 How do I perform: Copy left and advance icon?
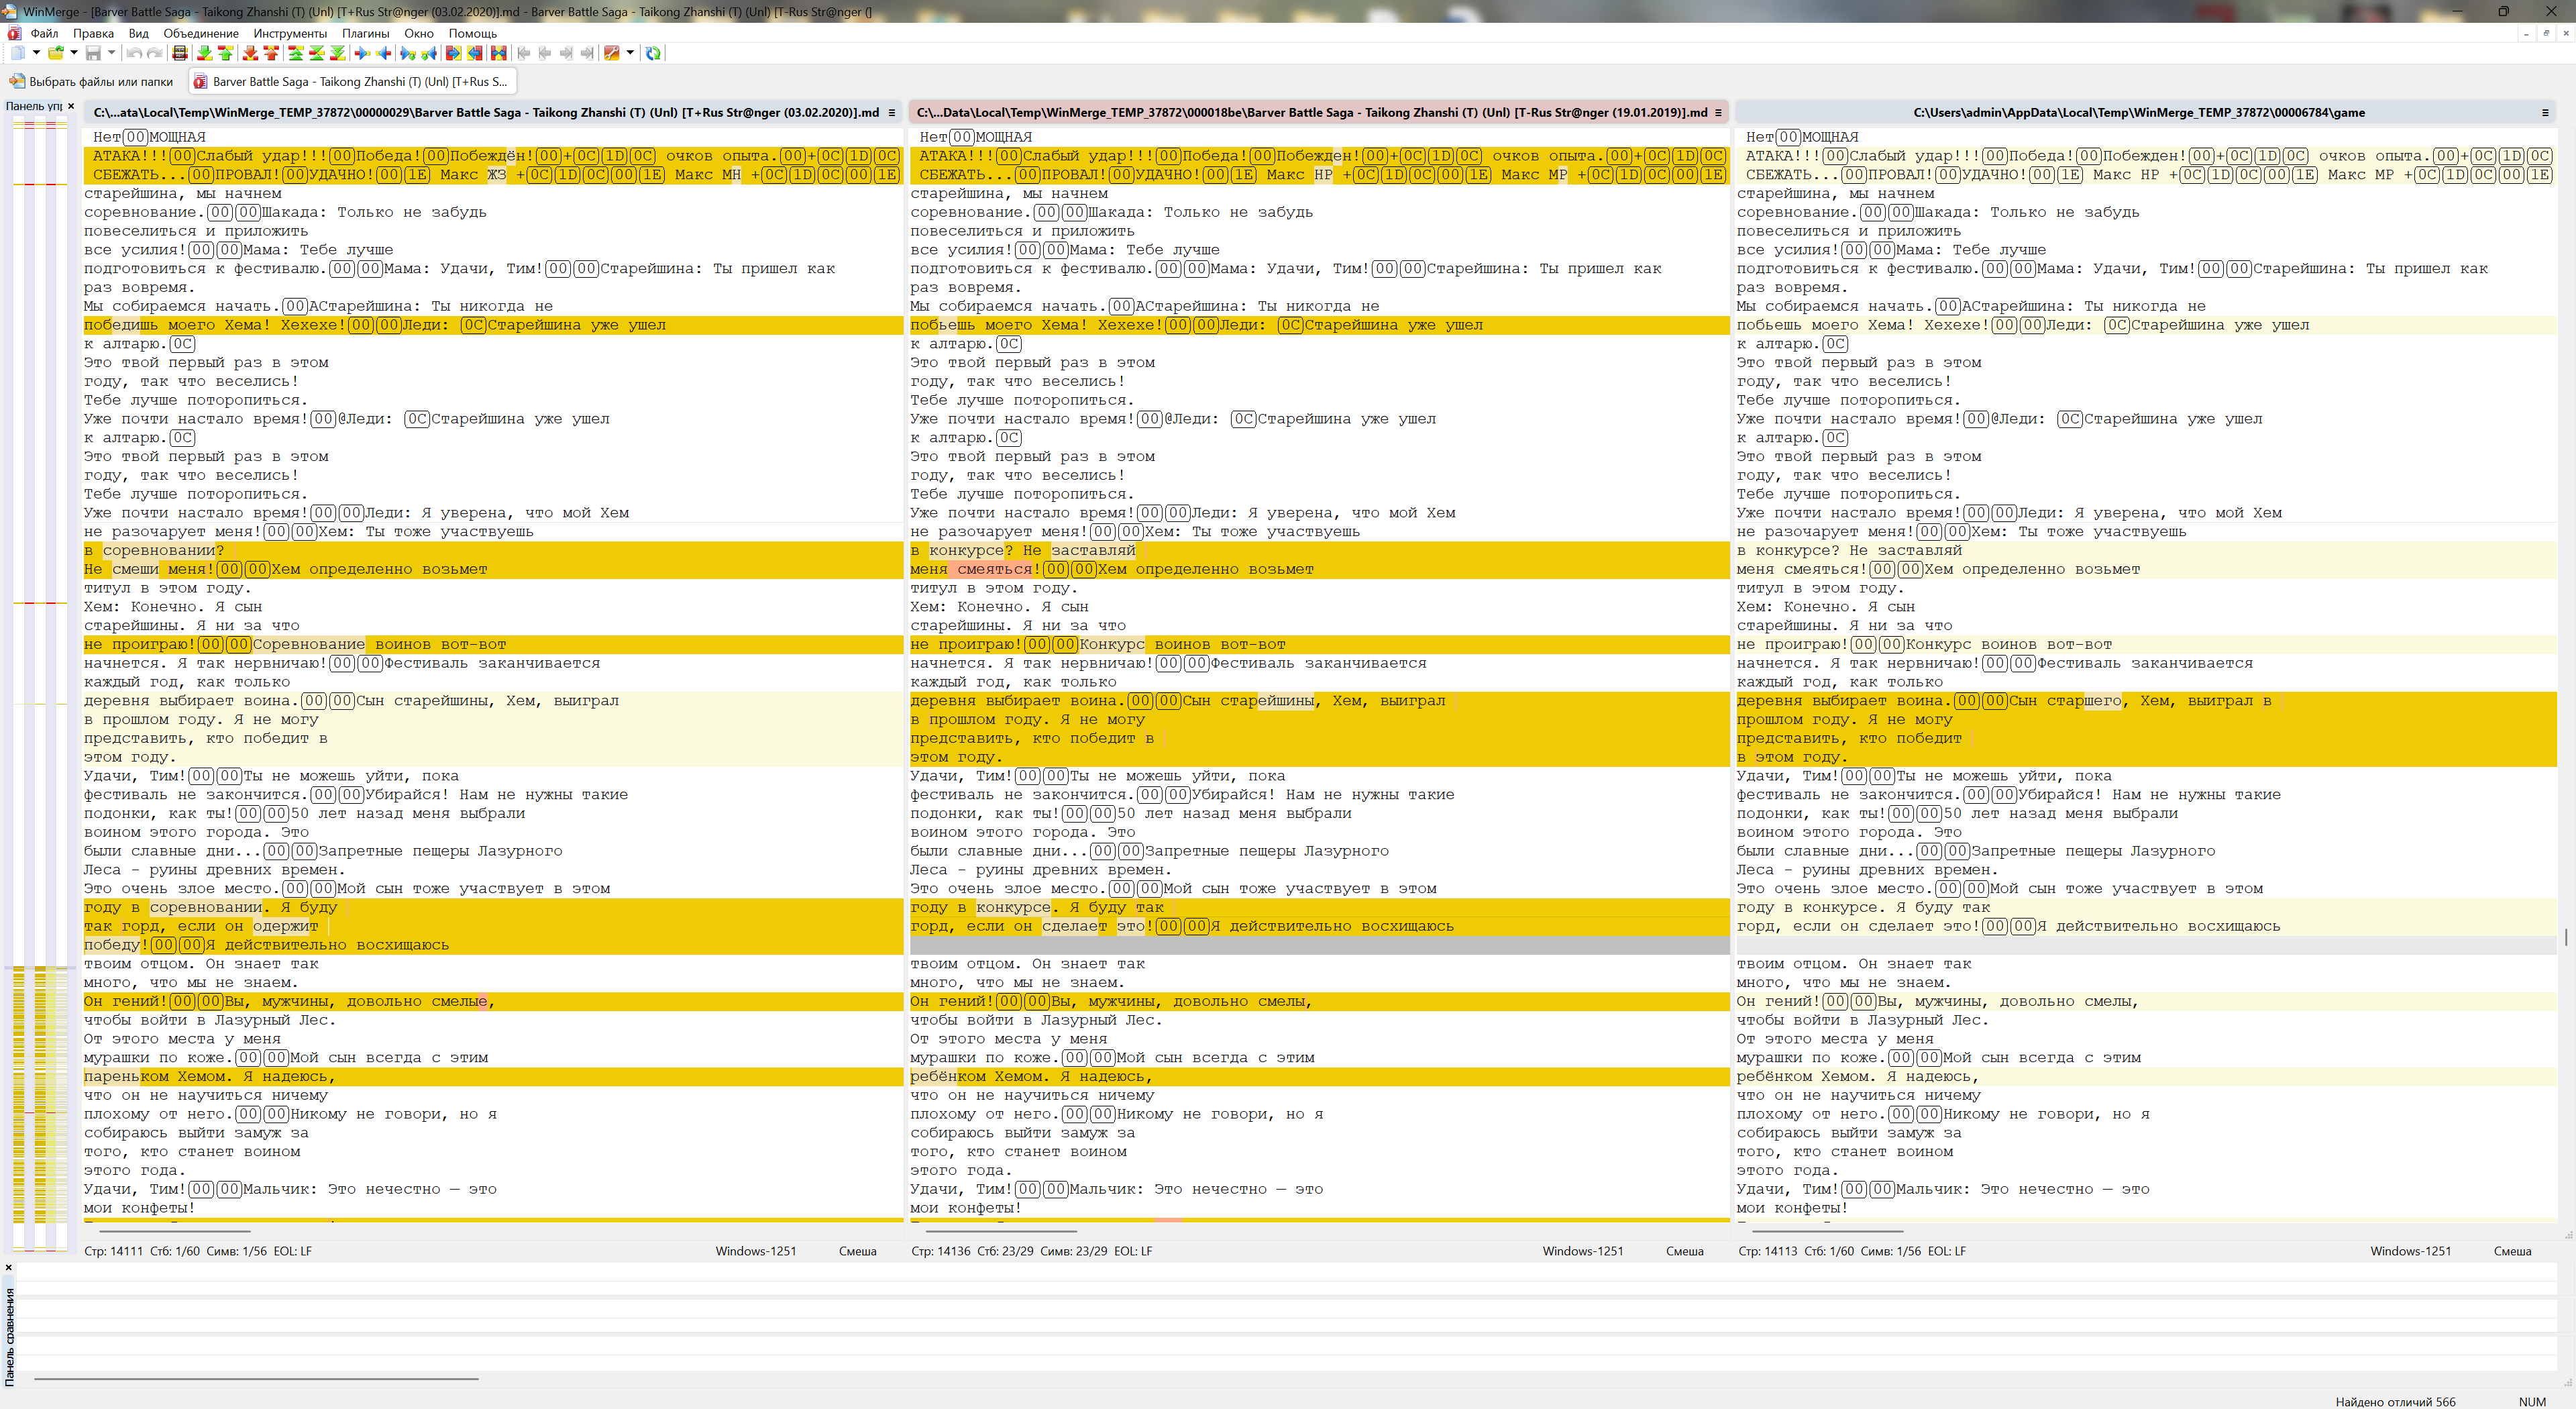[429, 53]
